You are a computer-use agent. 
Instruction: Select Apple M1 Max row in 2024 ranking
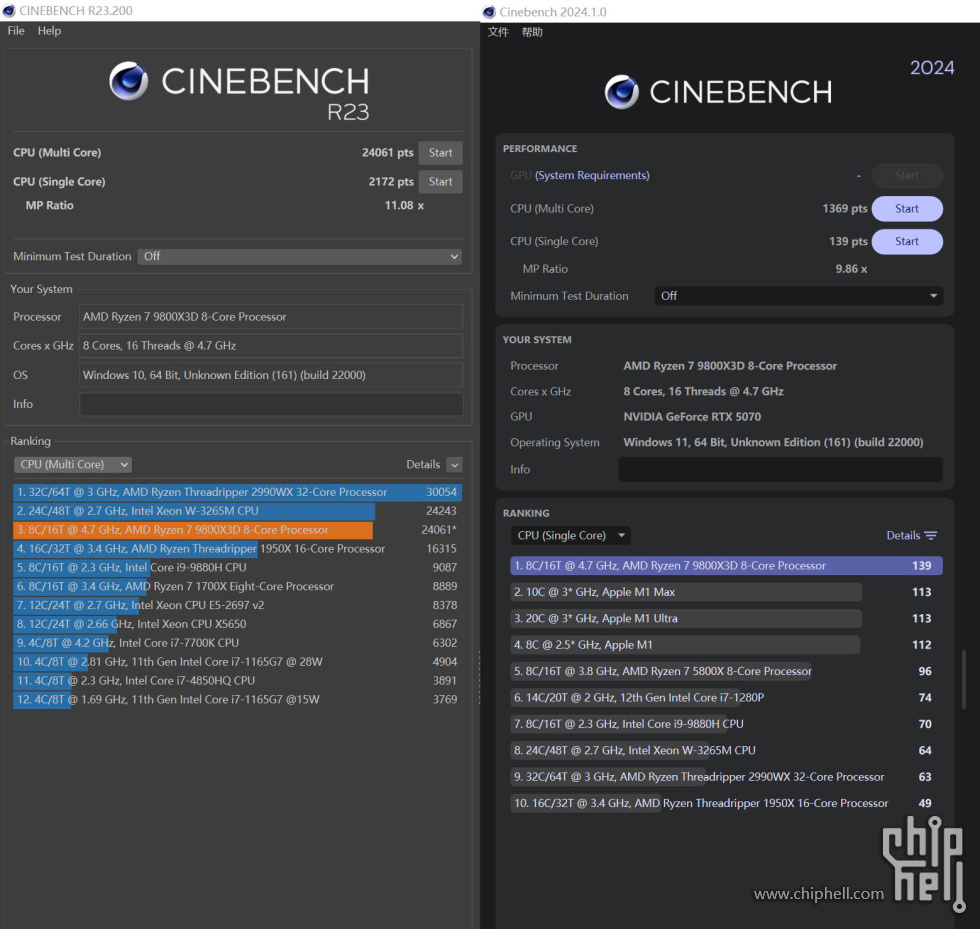point(726,592)
